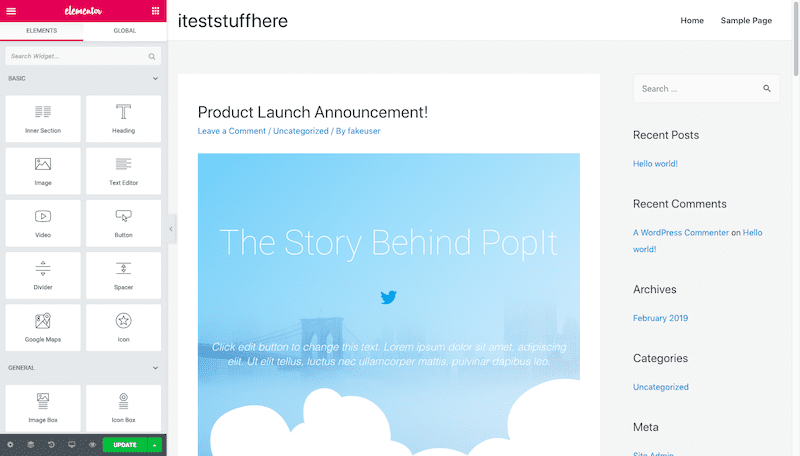800x456 pixels.
Task: Open the Sample Page menu item
Action: coord(746,20)
